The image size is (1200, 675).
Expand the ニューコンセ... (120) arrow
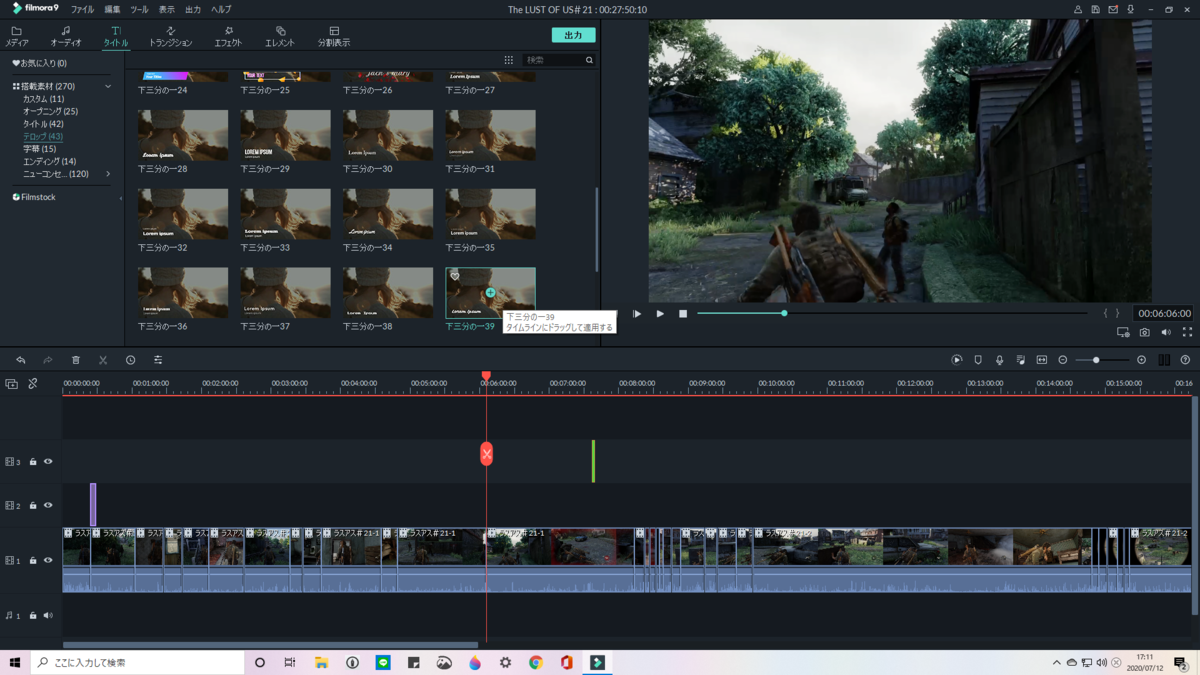[108, 174]
